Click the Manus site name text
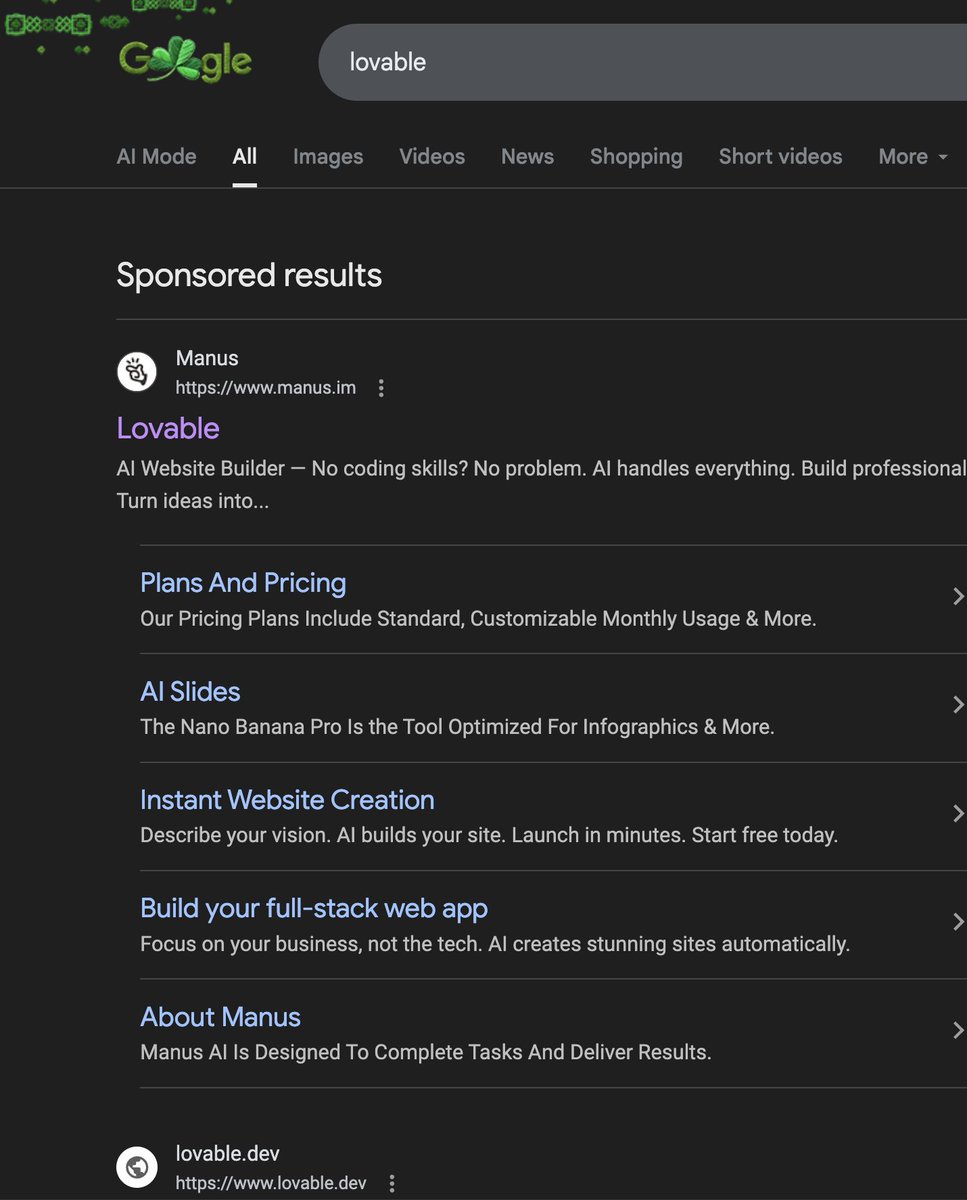The image size is (967, 1200). 207,358
